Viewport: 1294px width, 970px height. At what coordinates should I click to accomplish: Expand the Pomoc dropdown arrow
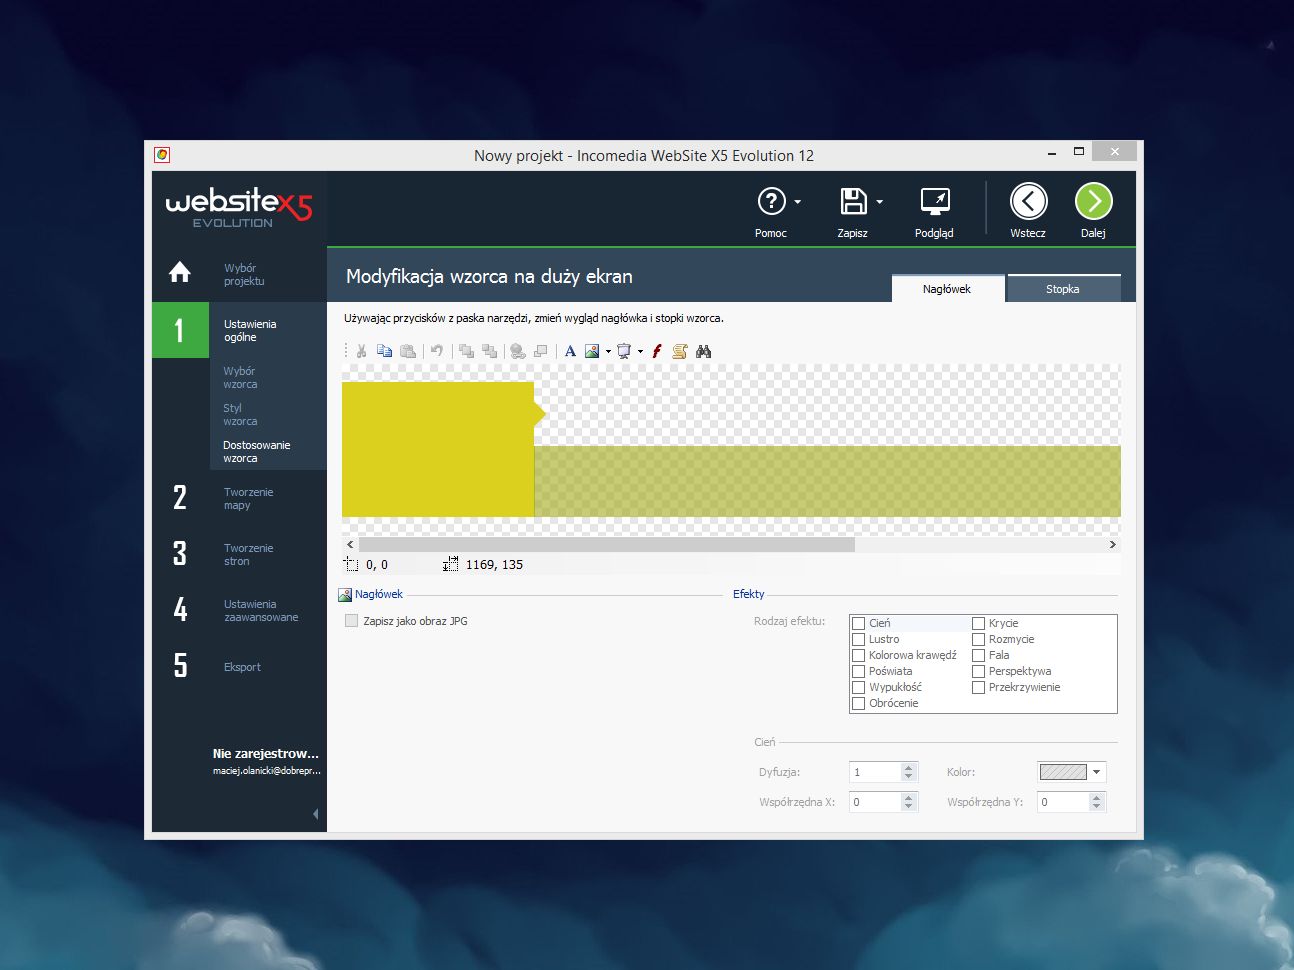tap(797, 202)
